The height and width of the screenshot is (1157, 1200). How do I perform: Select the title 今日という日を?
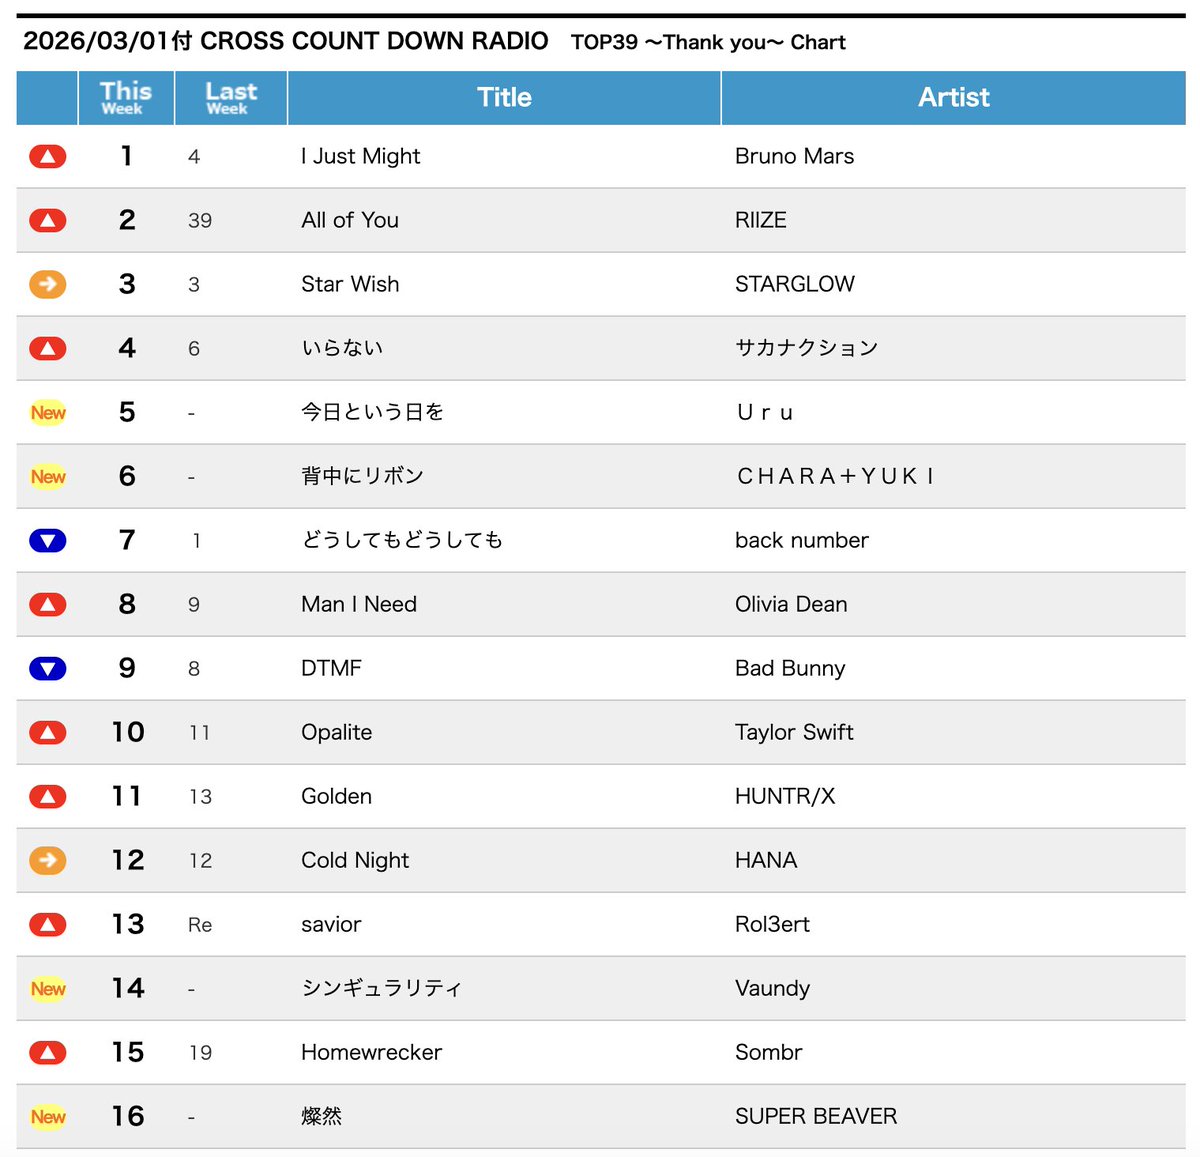(x=373, y=412)
